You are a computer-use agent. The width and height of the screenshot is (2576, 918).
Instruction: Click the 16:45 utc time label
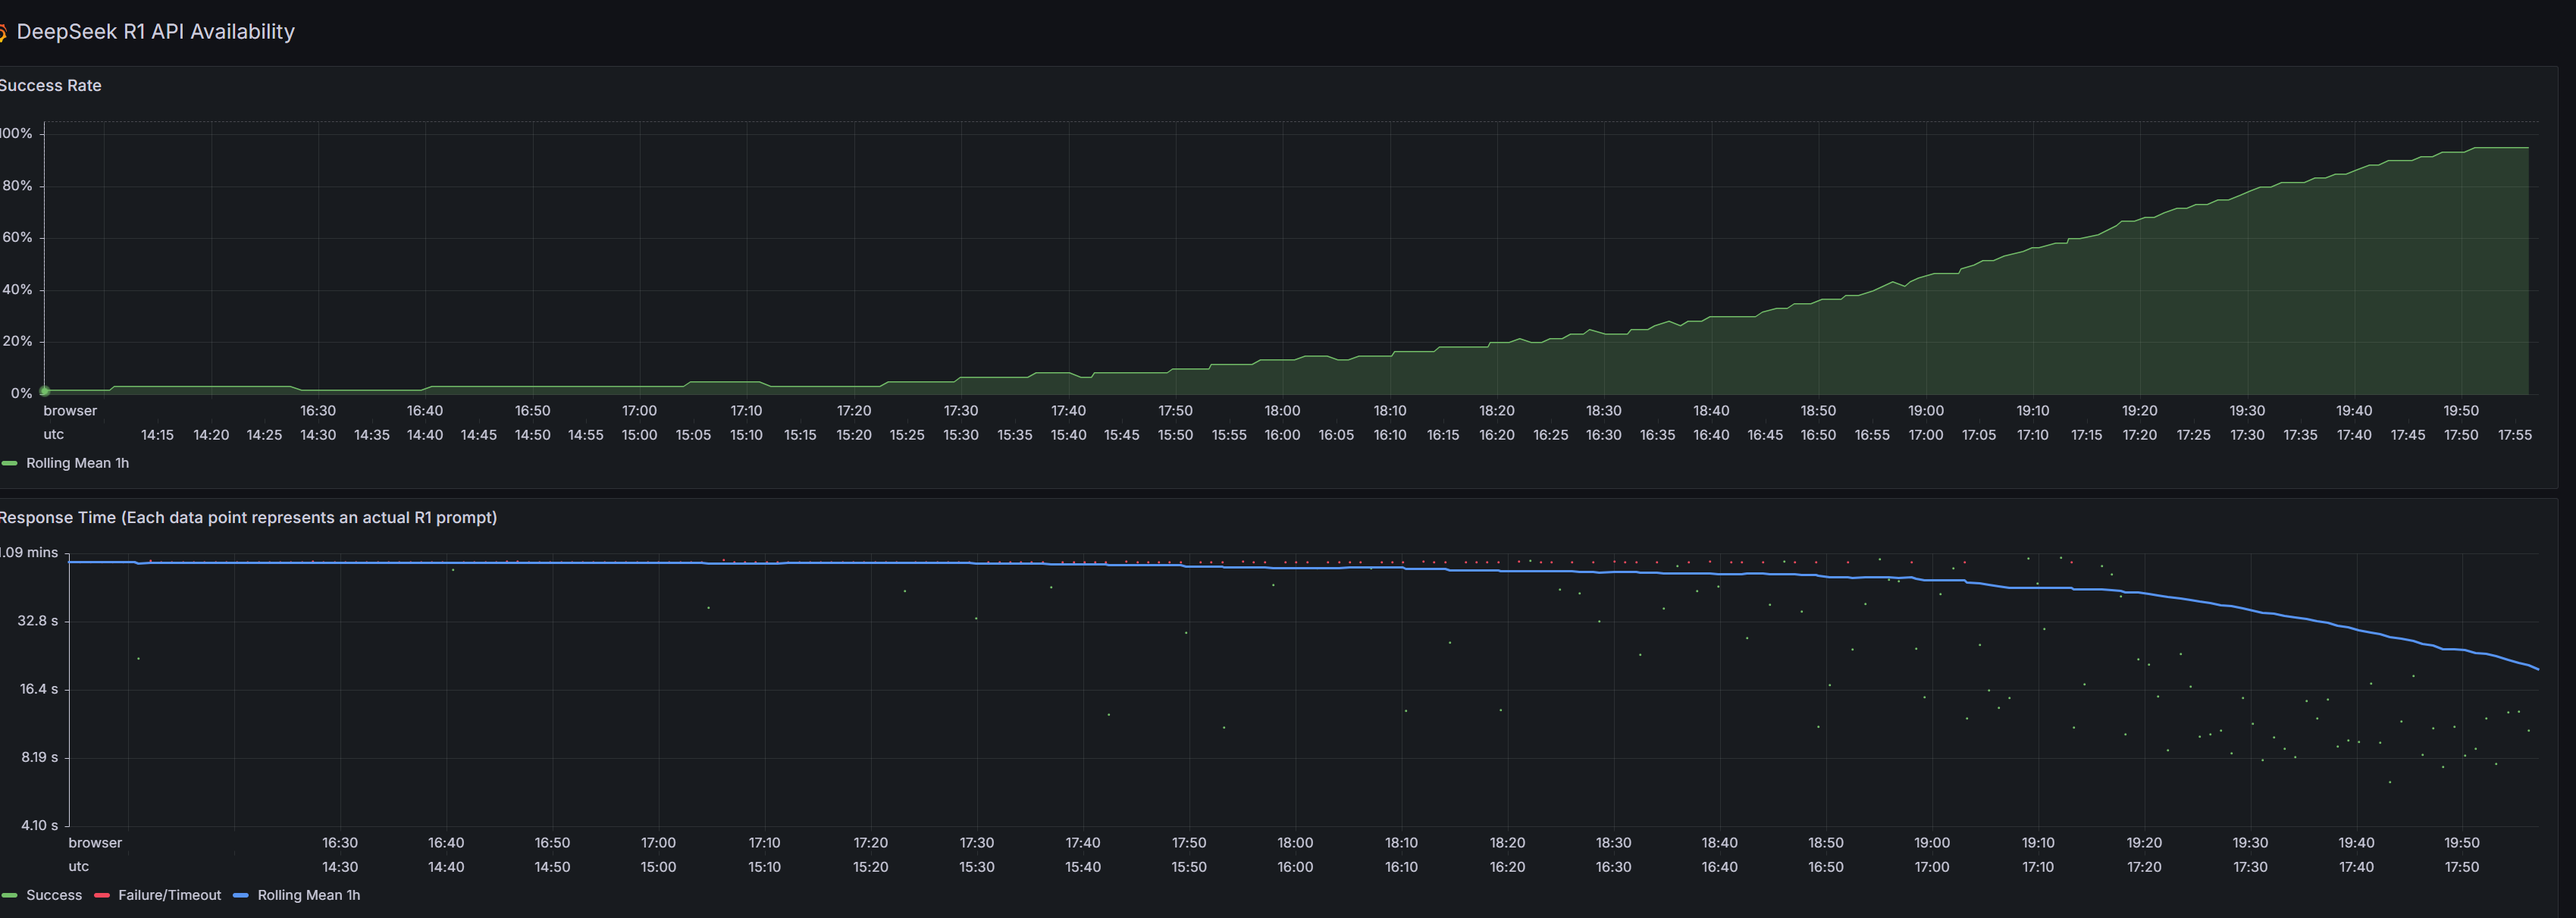[1765, 435]
